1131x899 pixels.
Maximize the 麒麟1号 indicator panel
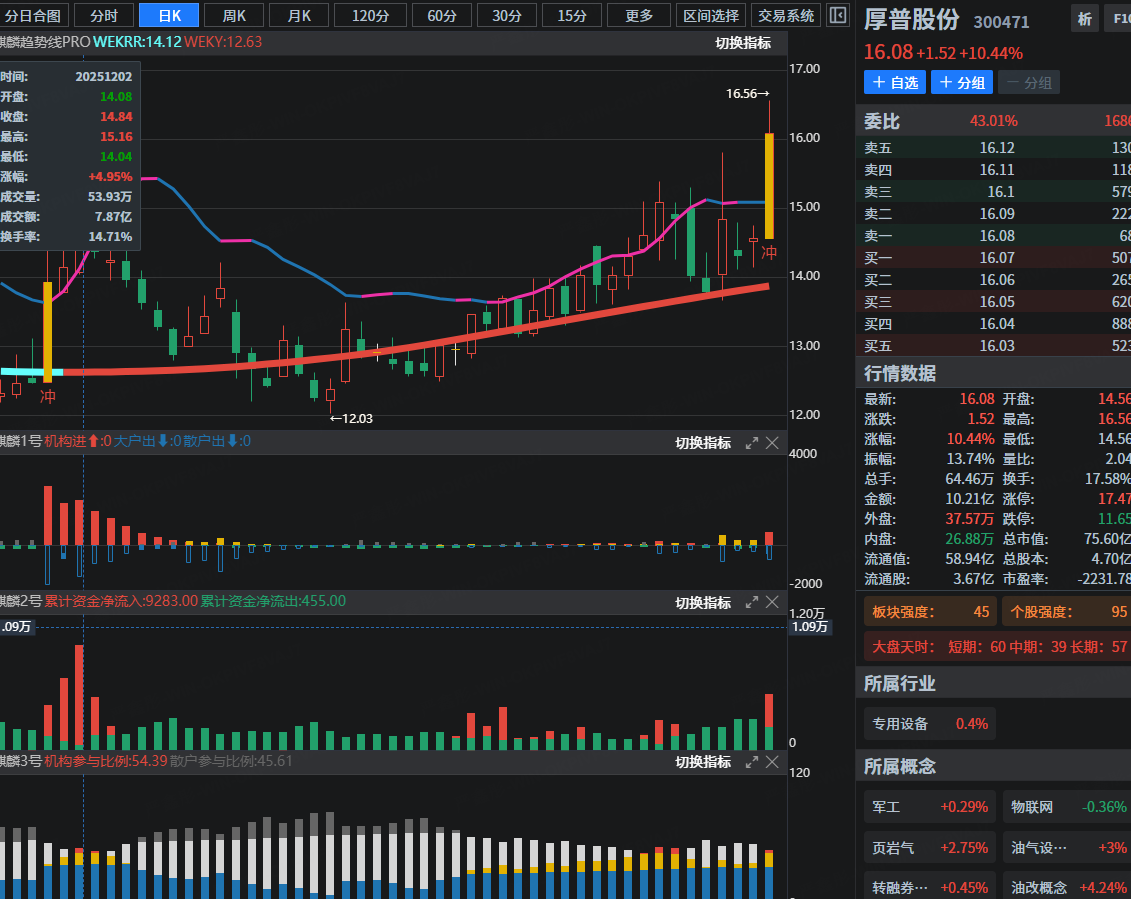click(752, 443)
